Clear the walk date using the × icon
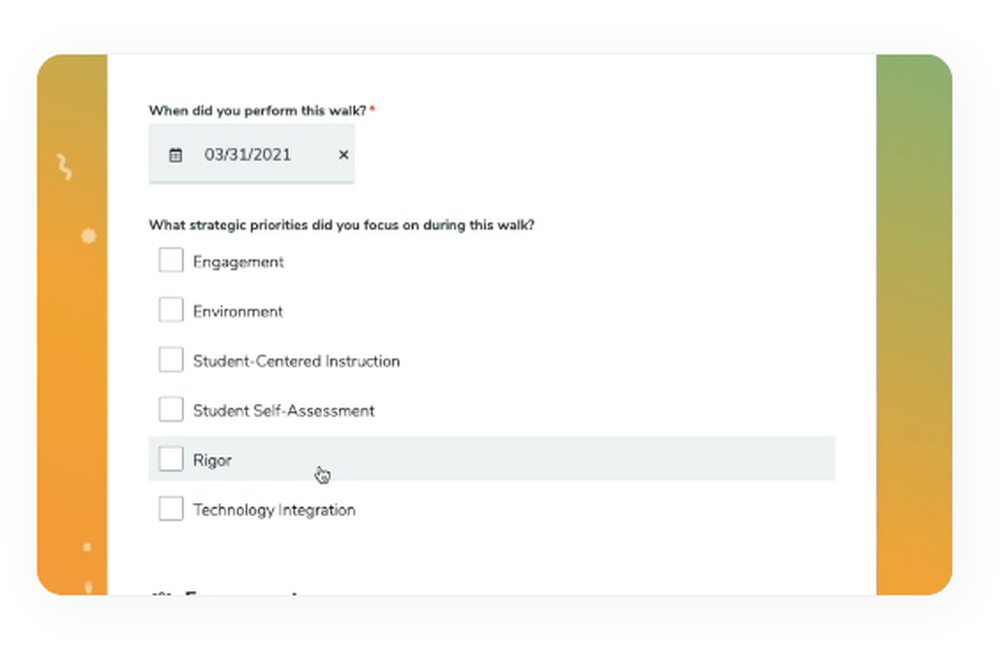This screenshot has width=1000, height=648. click(x=343, y=154)
